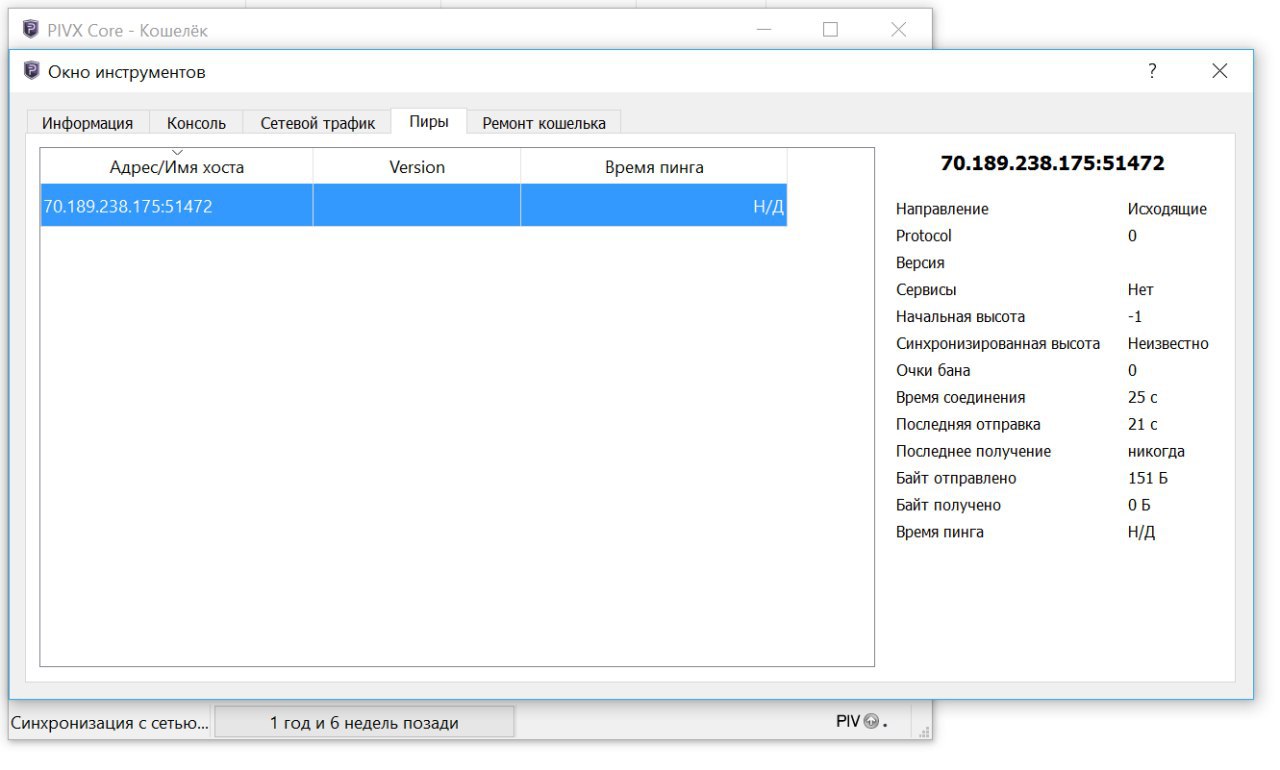Click the sort arrow above Адрес/Имя хоста
The width and height of the screenshot is (1280, 770).
[x=177, y=152]
